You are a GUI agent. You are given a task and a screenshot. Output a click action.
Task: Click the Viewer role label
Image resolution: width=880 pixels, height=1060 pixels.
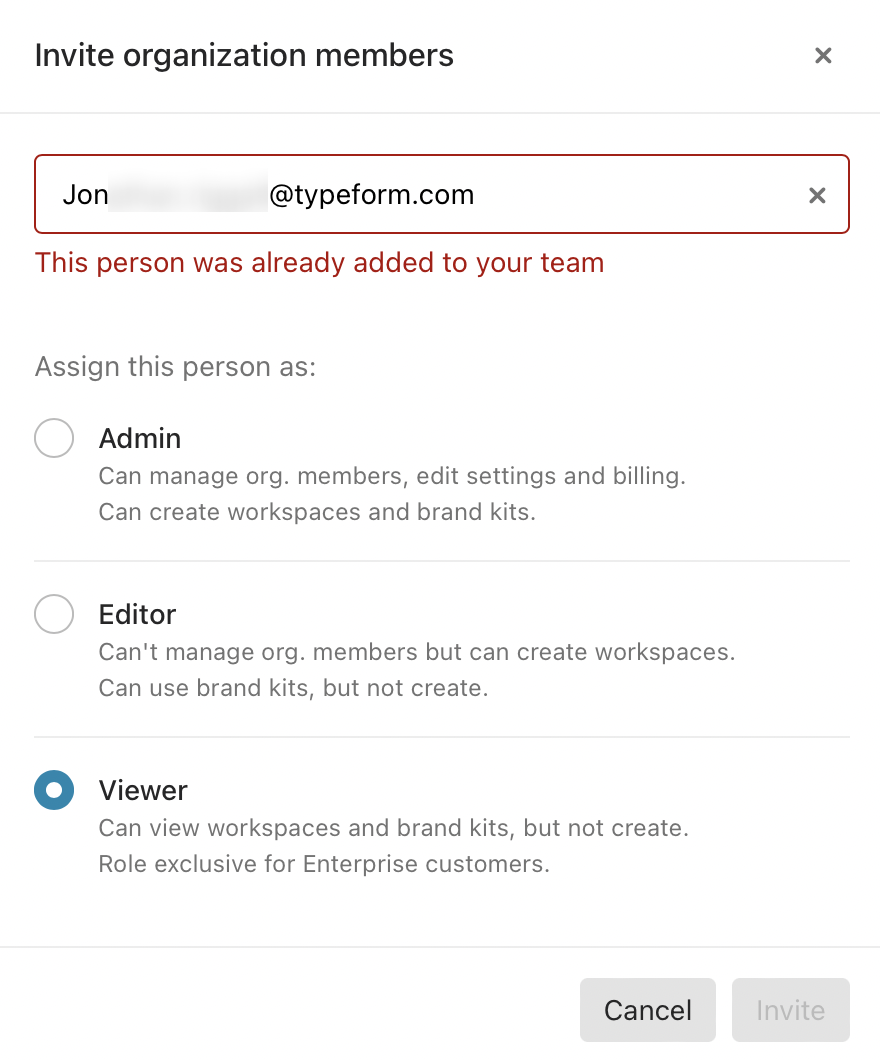click(x=143, y=790)
